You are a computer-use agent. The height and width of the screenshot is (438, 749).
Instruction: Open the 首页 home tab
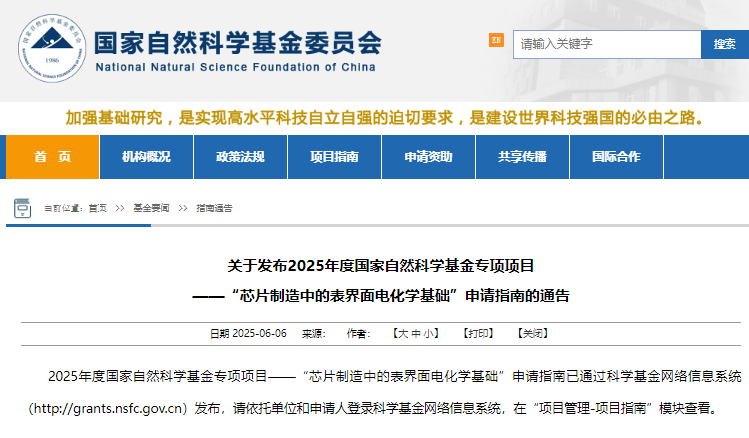53,157
